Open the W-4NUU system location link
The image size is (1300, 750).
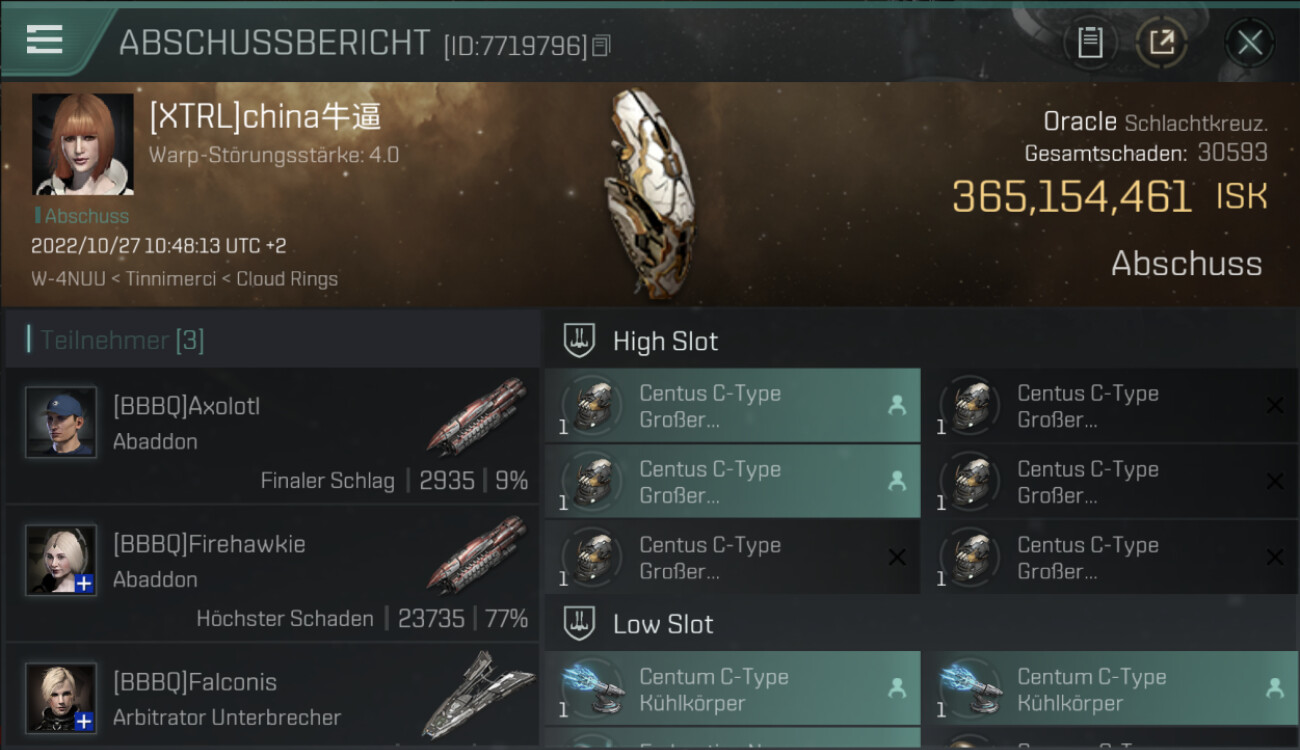tap(67, 279)
